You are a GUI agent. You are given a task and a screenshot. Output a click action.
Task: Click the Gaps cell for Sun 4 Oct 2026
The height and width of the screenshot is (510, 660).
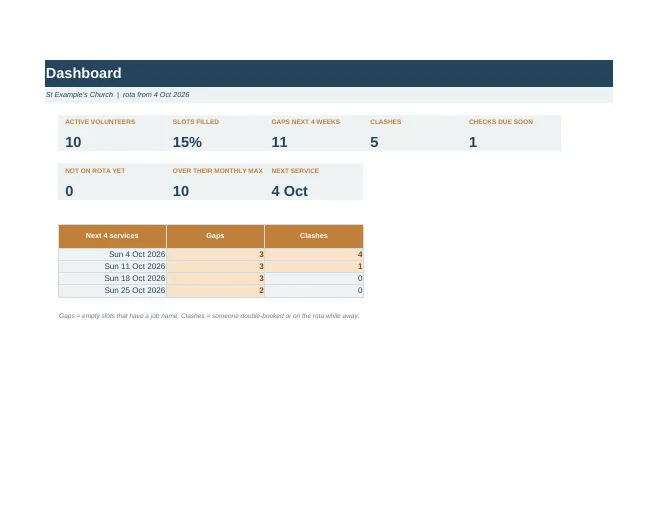point(216,254)
